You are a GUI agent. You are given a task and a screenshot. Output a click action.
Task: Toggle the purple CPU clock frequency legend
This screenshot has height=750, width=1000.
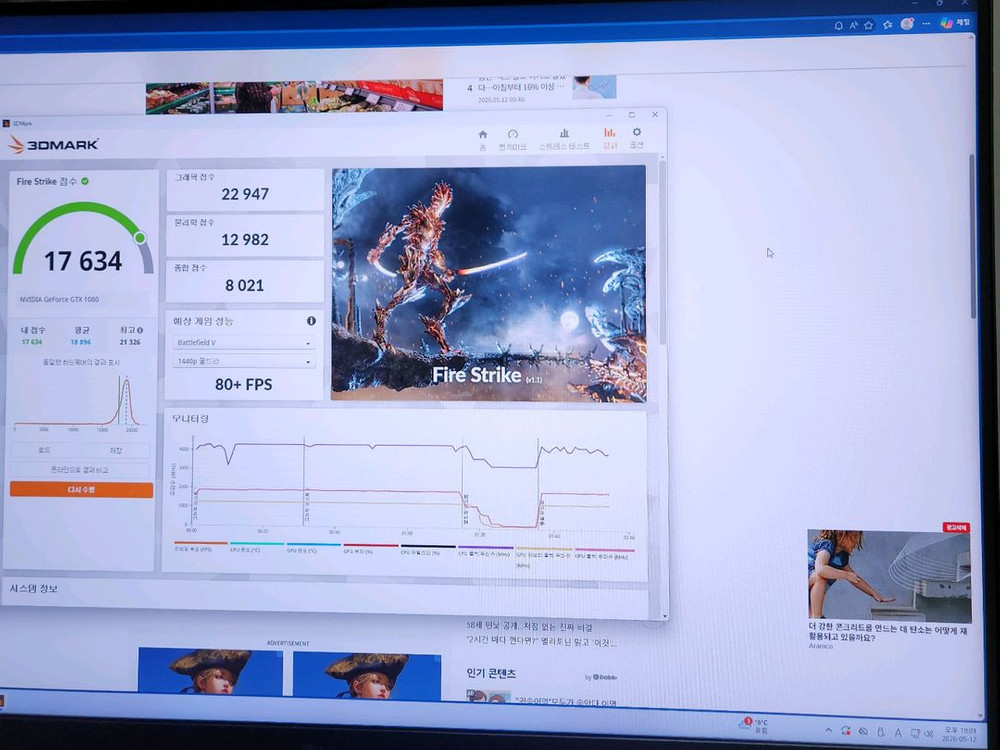point(485,551)
